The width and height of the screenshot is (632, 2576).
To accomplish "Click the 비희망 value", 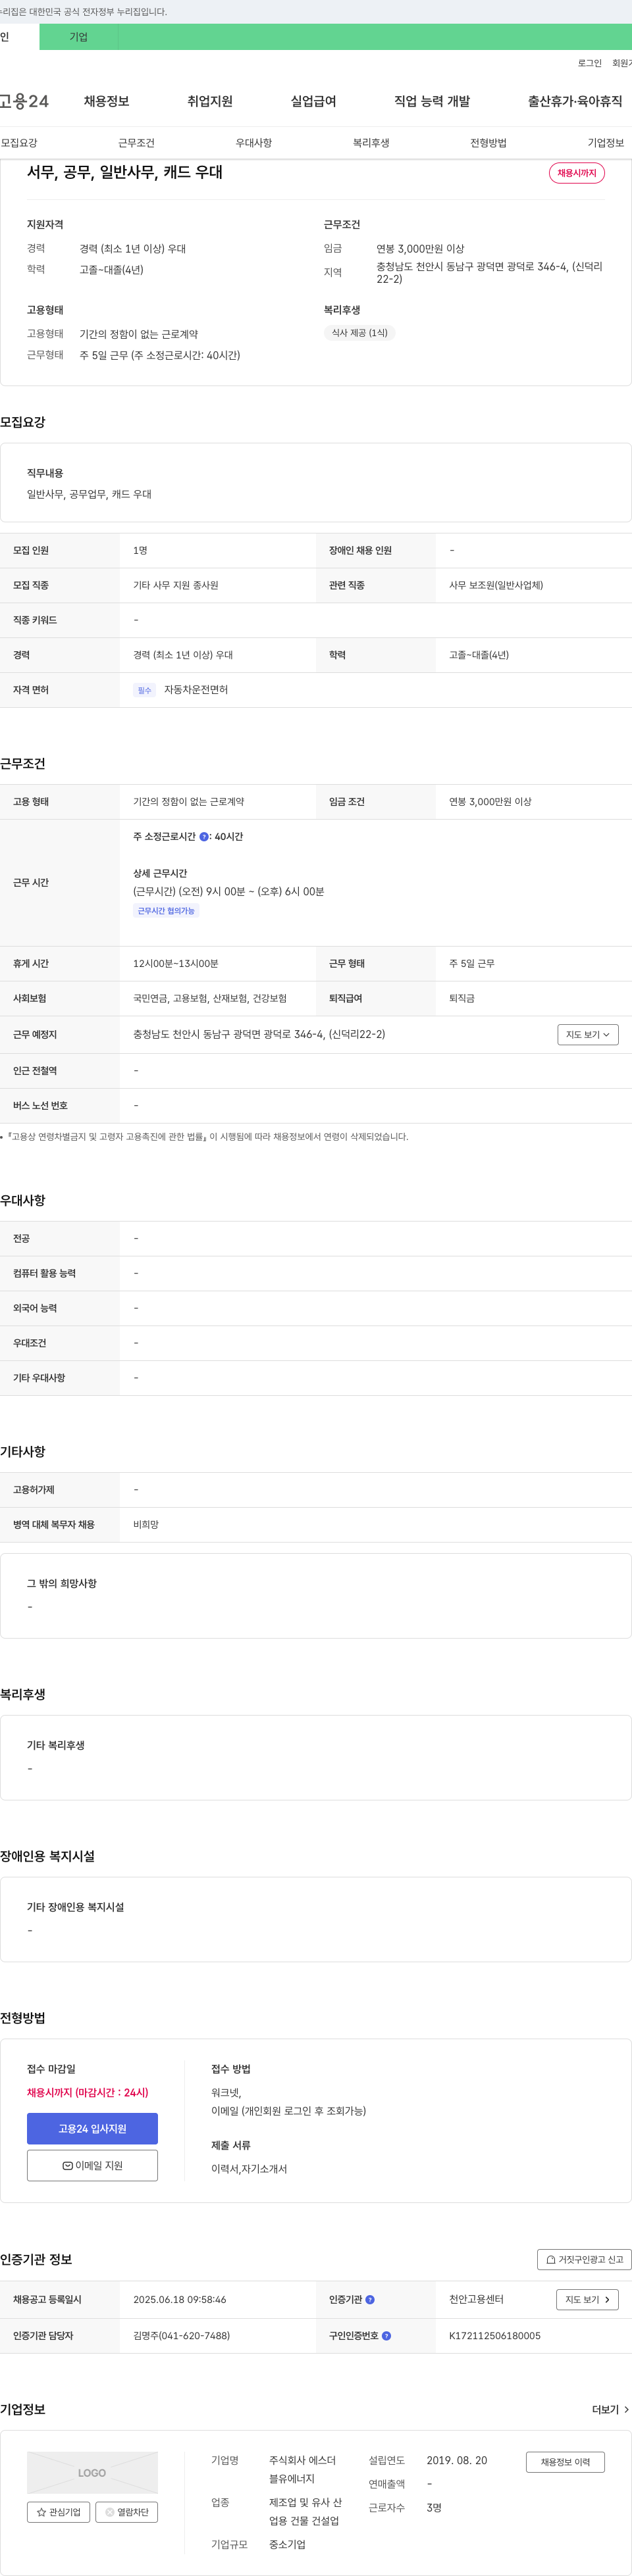I will click(x=146, y=1525).
